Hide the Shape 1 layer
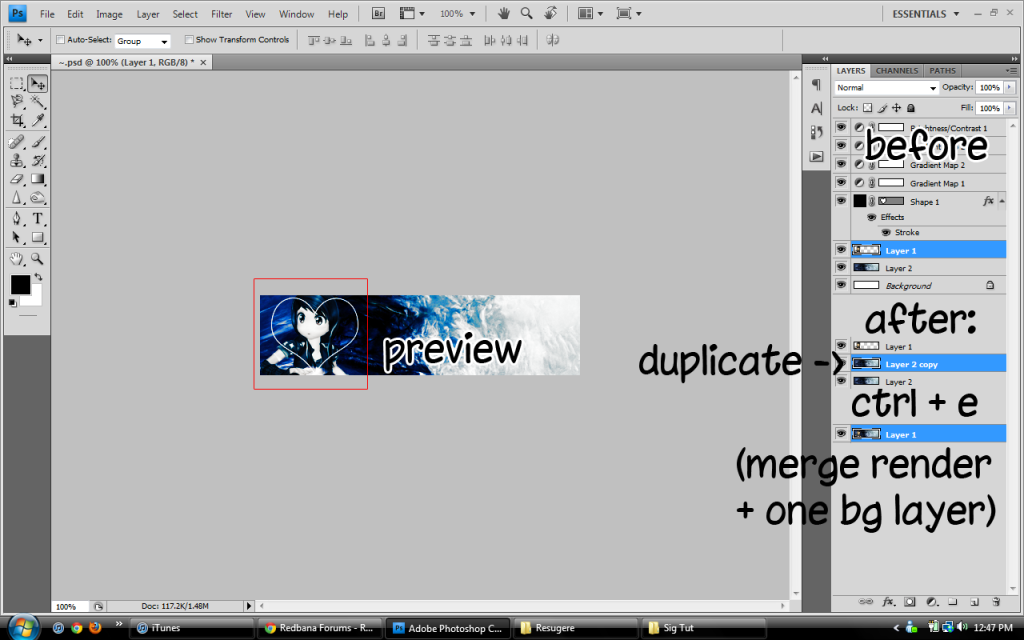1024x640 pixels. (841, 200)
